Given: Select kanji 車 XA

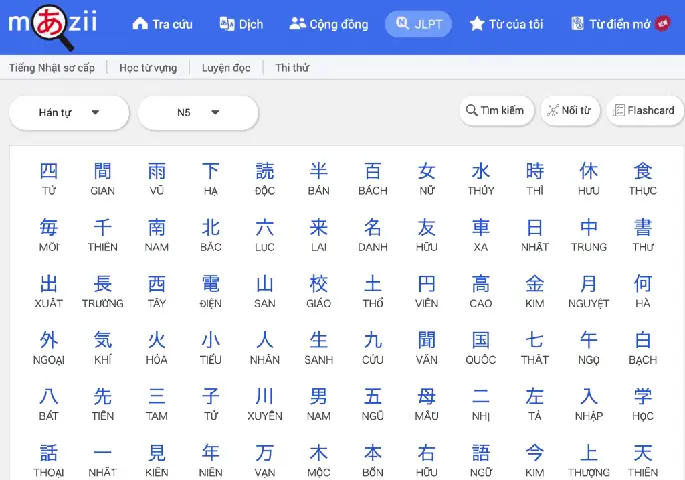Looking at the screenshot, I should click(x=481, y=235).
